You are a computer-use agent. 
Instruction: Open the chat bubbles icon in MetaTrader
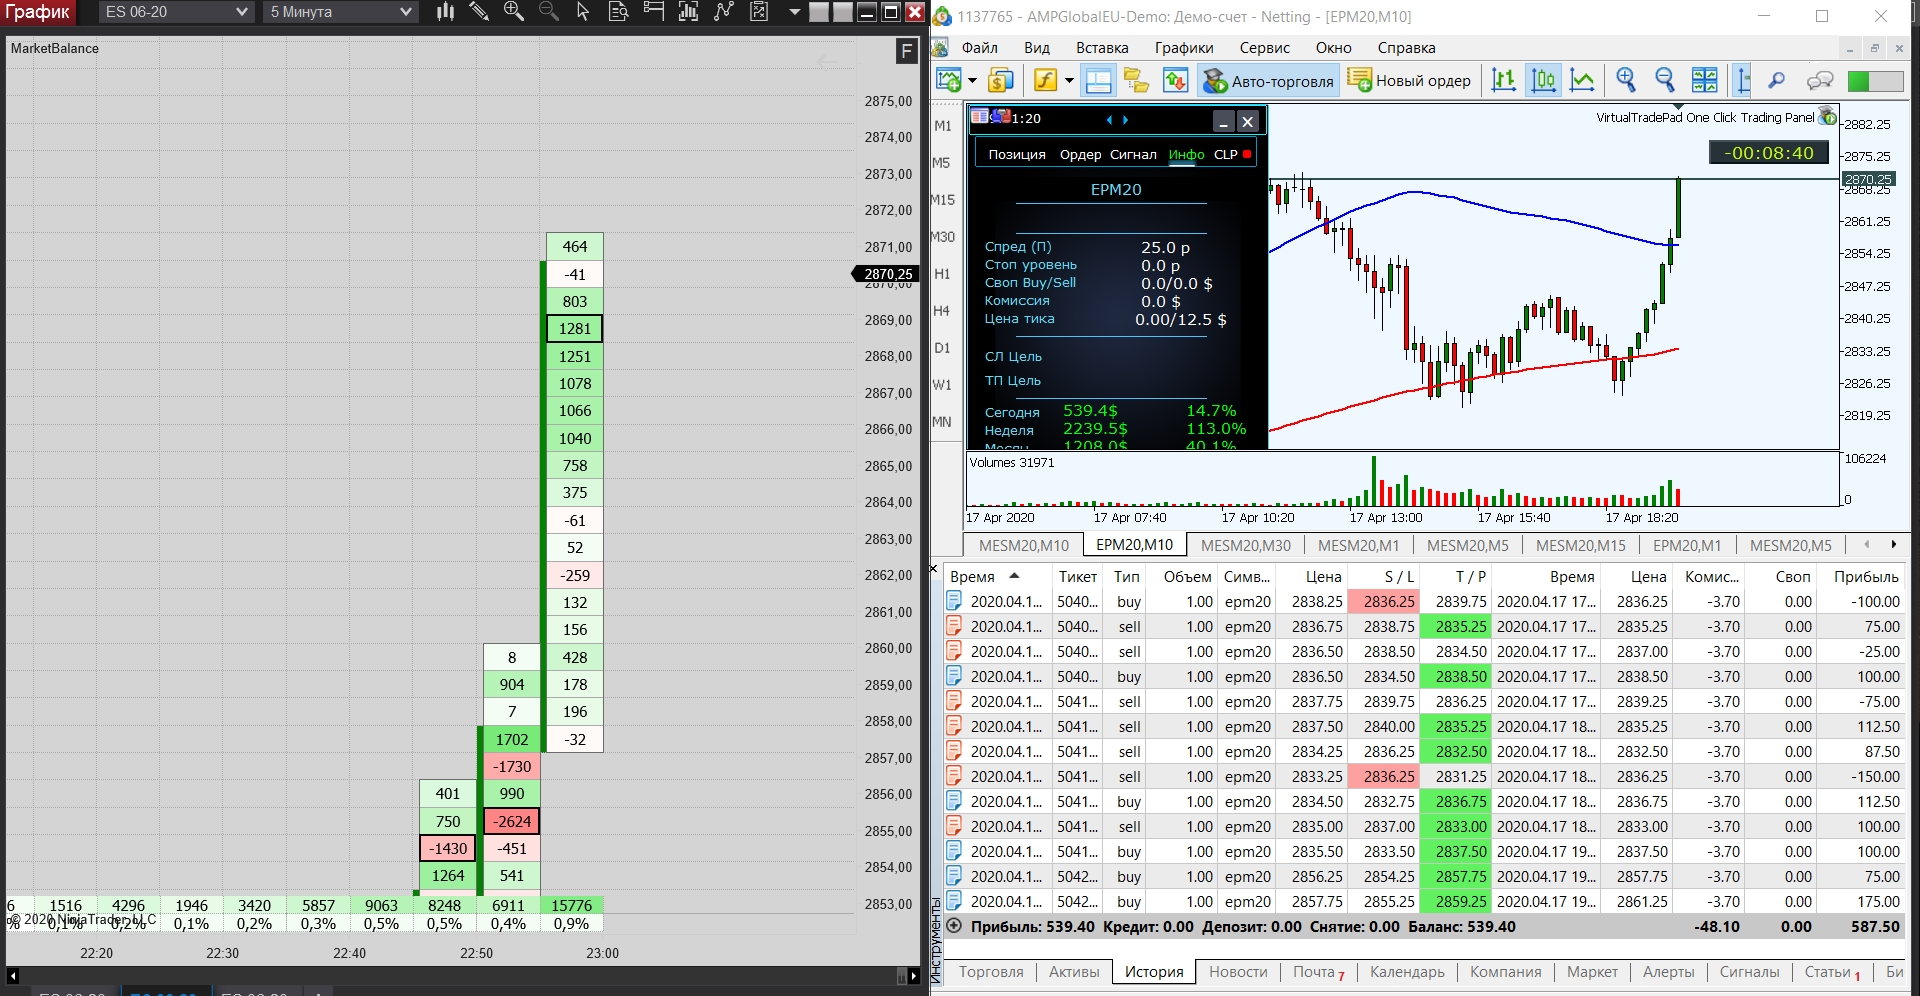click(x=1820, y=81)
